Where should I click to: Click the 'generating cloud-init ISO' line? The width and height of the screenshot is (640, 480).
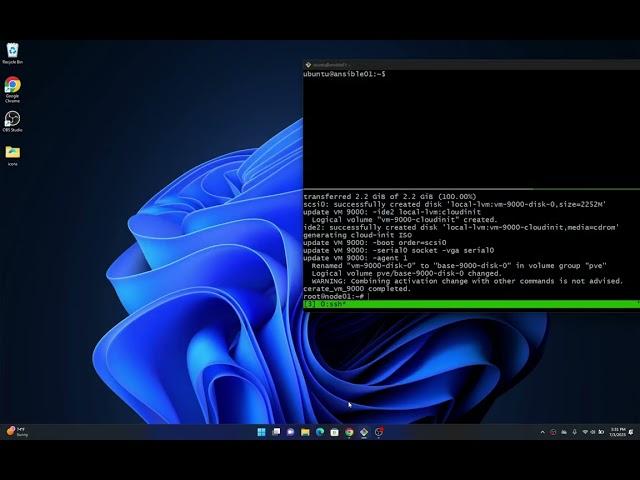pyautogui.click(x=358, y=235)
